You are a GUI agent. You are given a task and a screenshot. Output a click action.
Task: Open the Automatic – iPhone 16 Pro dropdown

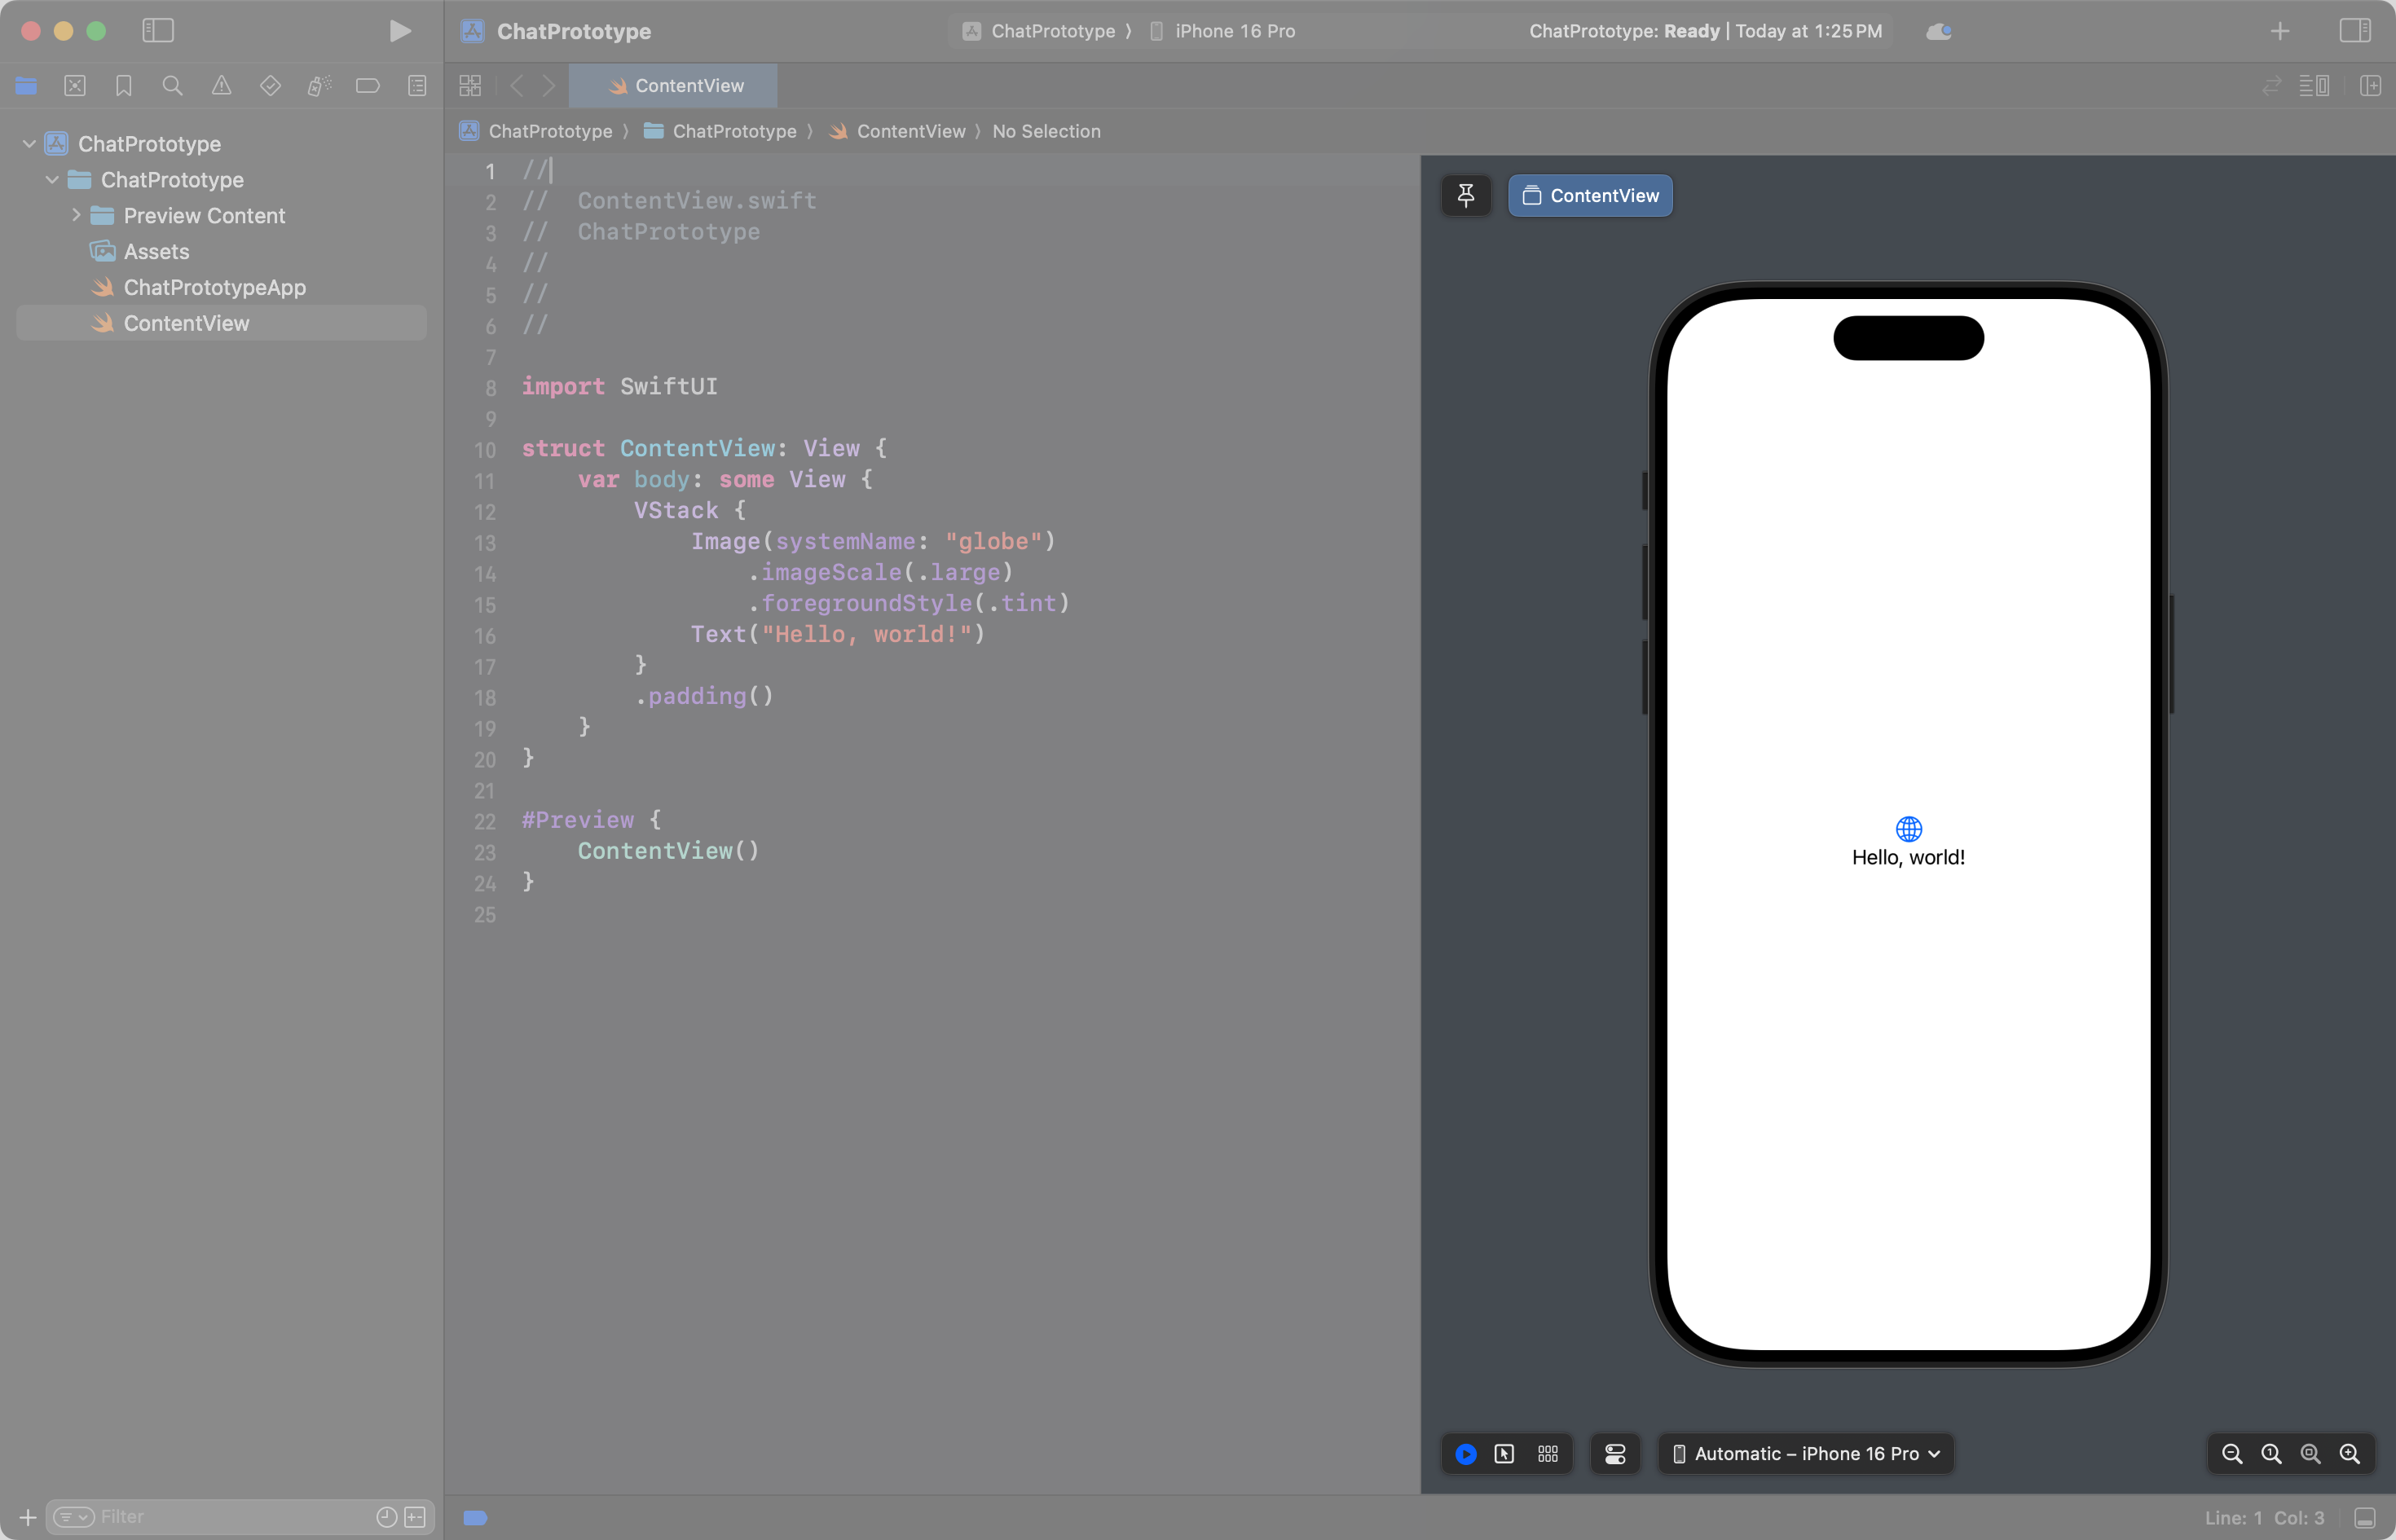pos(1806,1454)
